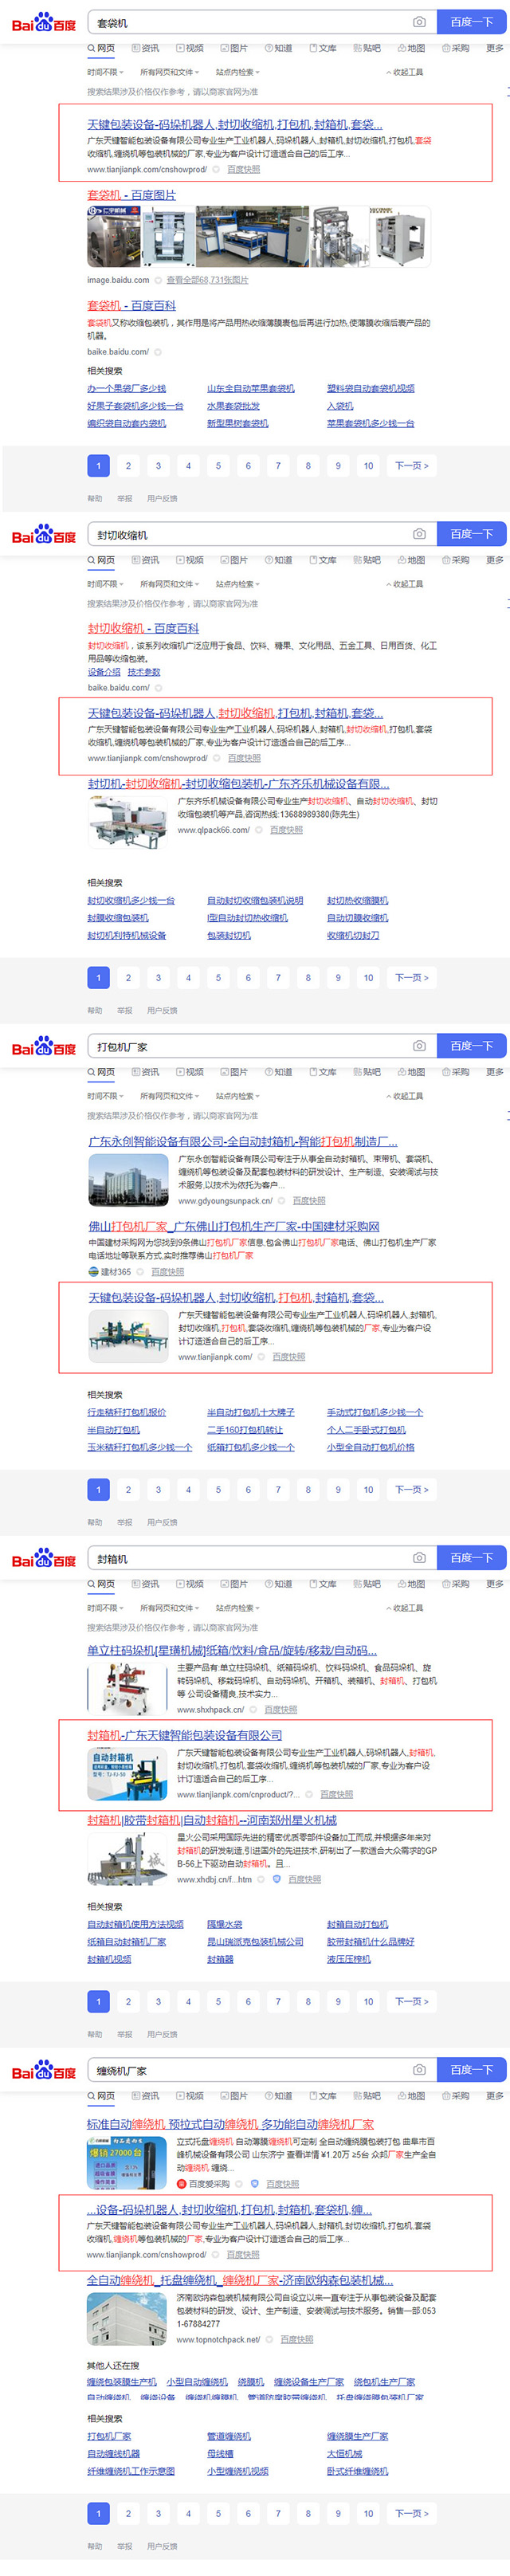Go to page 5 of 套袋机 results
Image resolution: width=510 pixels, height=2576 pixels.
pyautogui.click(x=218, y=465)
